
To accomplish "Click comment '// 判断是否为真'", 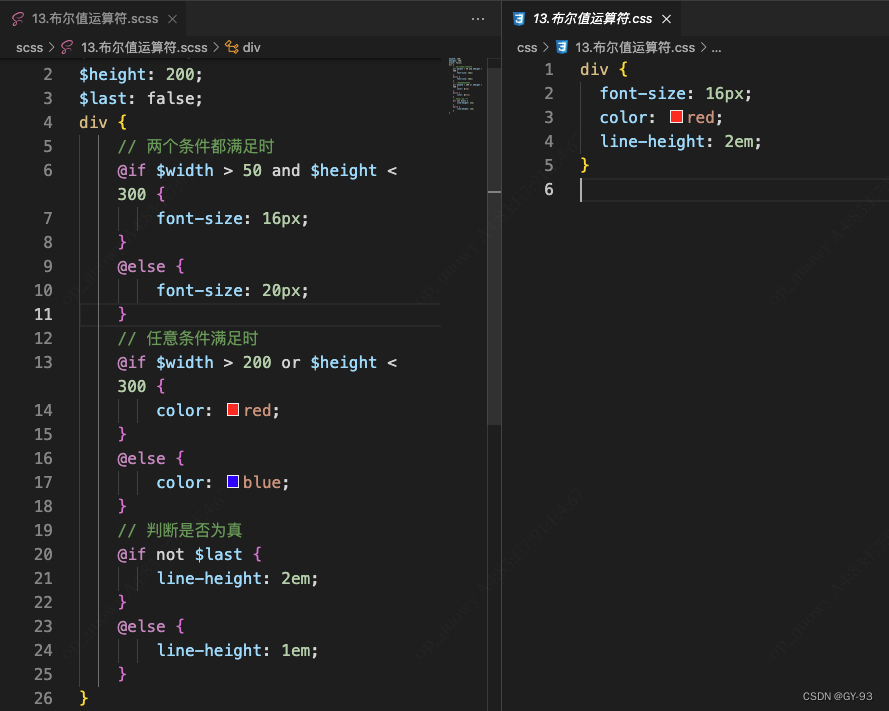I will click(x=180, y=530).
